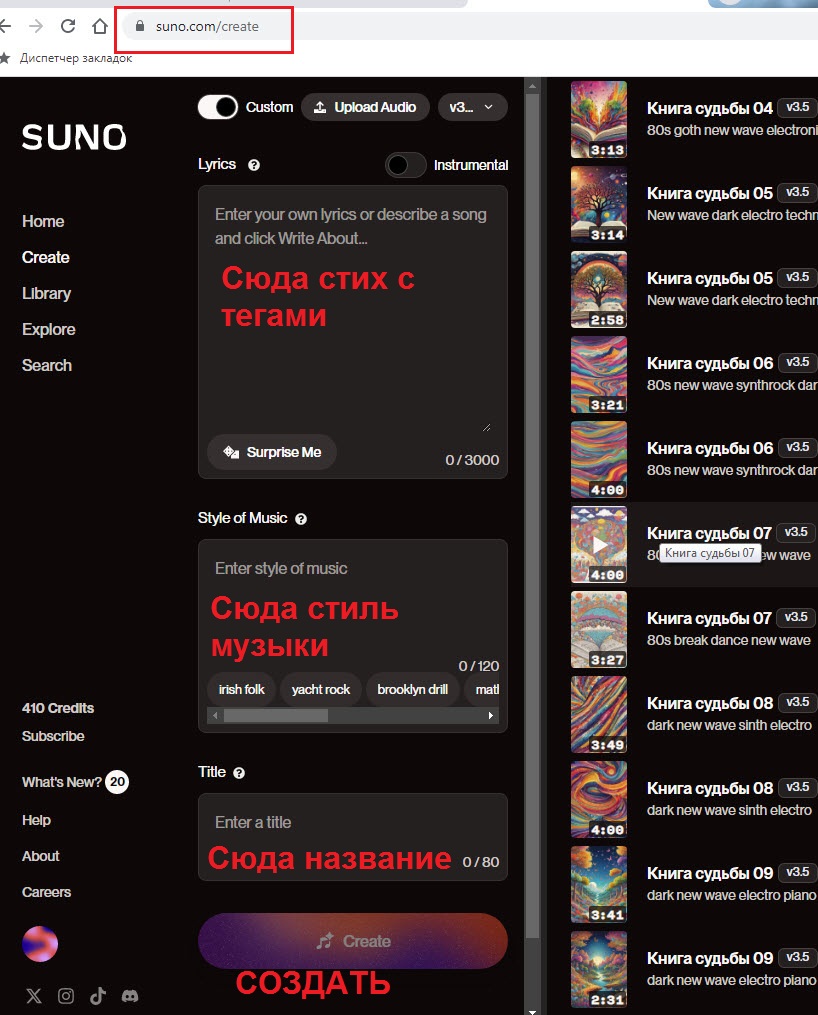Open Create in sidebar
Screen dimensions: 818x1015
45,257
